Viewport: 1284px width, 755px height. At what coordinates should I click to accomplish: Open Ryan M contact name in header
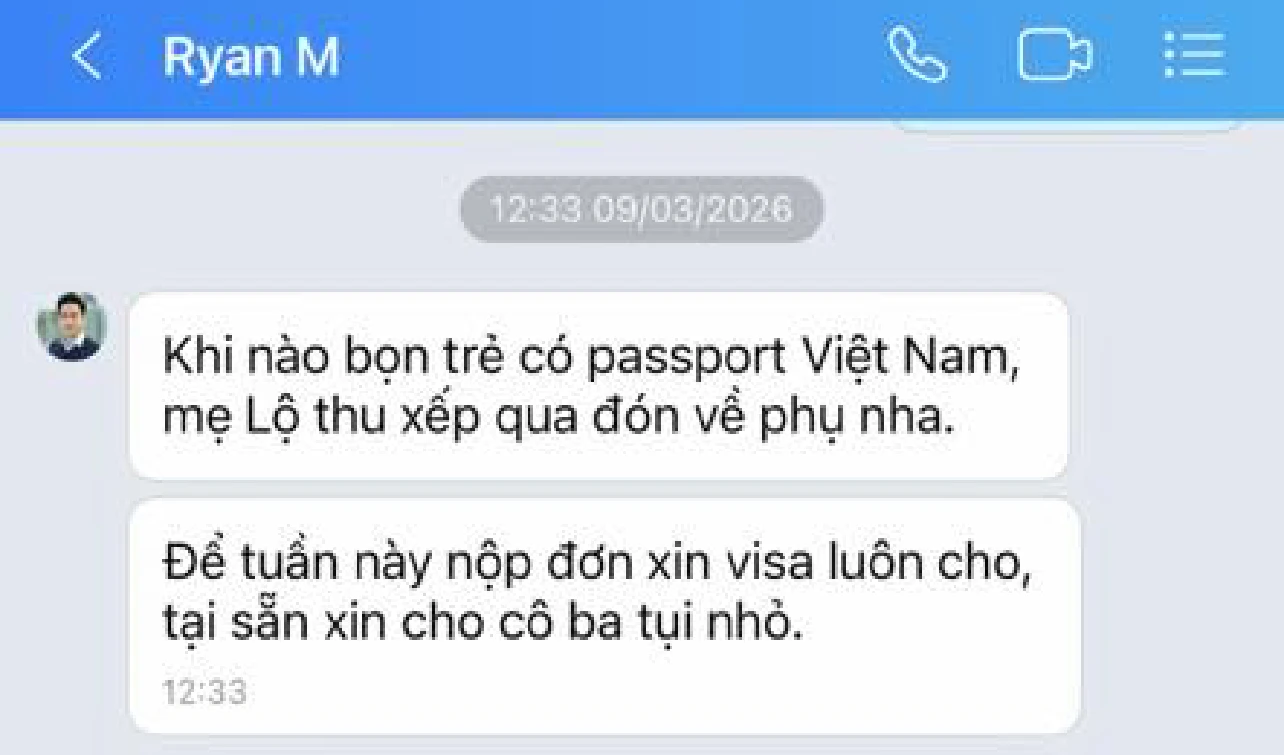point(251,58)
